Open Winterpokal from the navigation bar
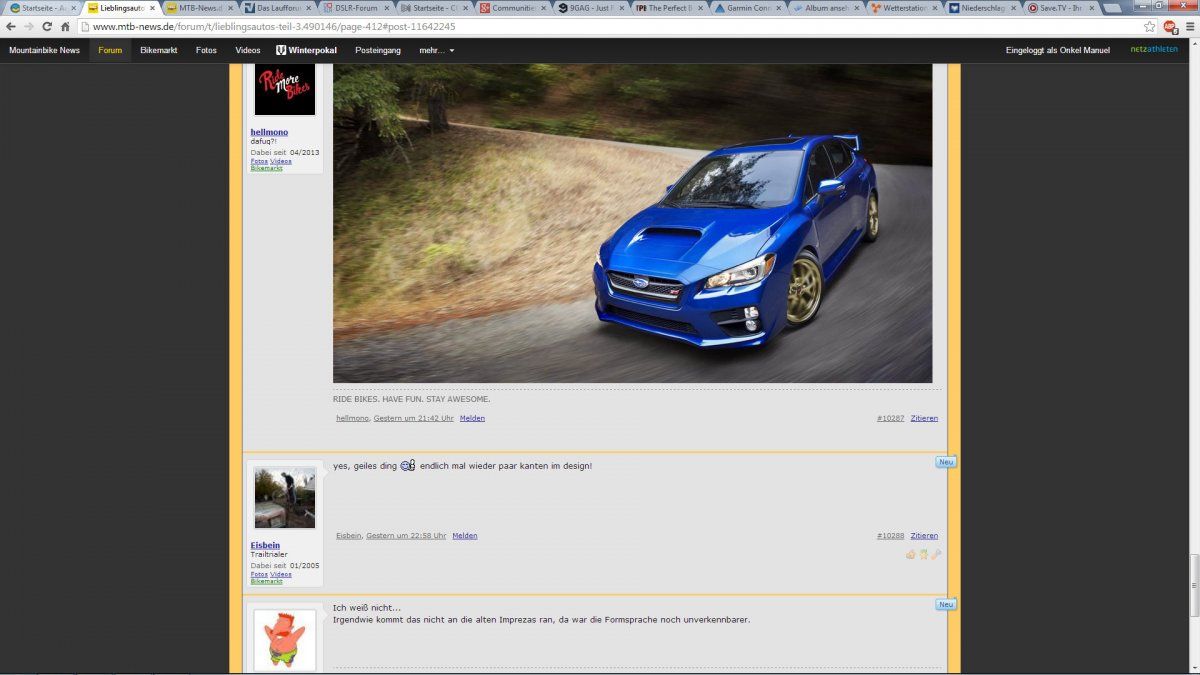The width and height of the screenshot is (1200, 675). [x=310, y=50]
